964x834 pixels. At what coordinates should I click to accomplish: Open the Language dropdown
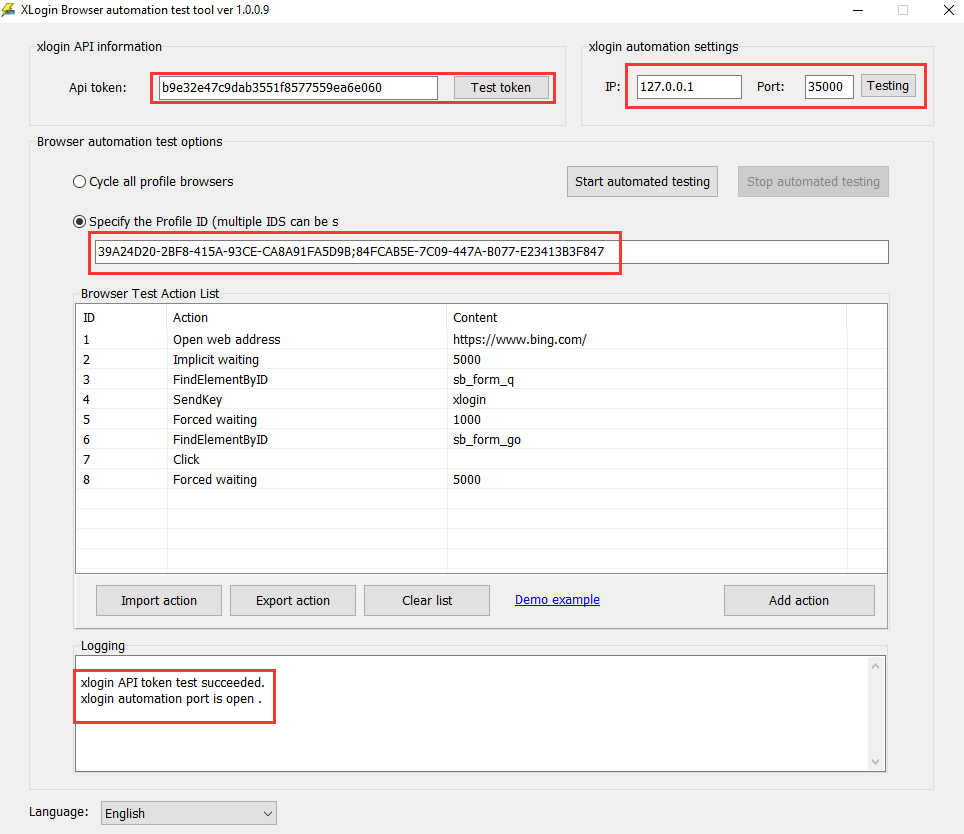pyautogui.click(x=189, y=813)
